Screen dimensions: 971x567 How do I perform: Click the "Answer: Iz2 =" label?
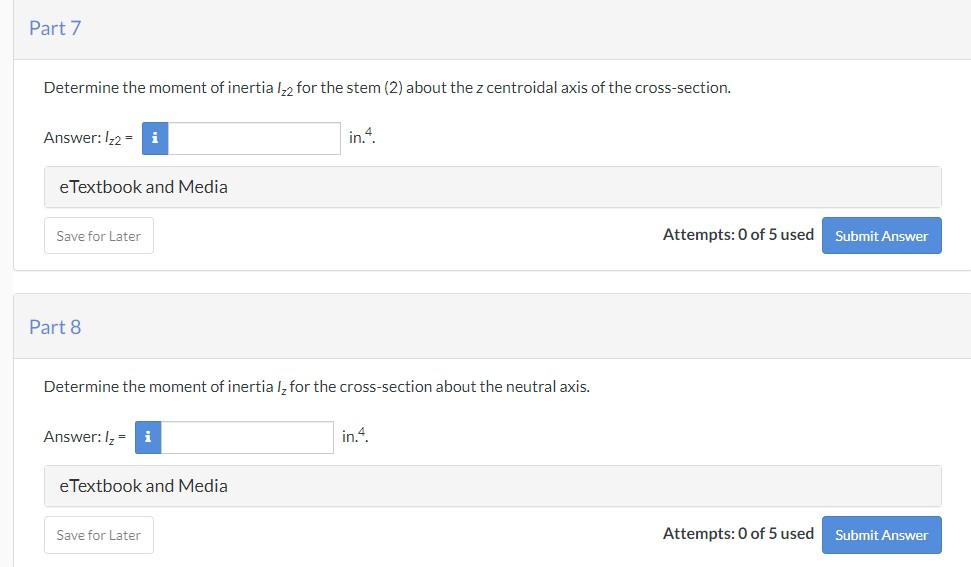(x=88, y=139)
